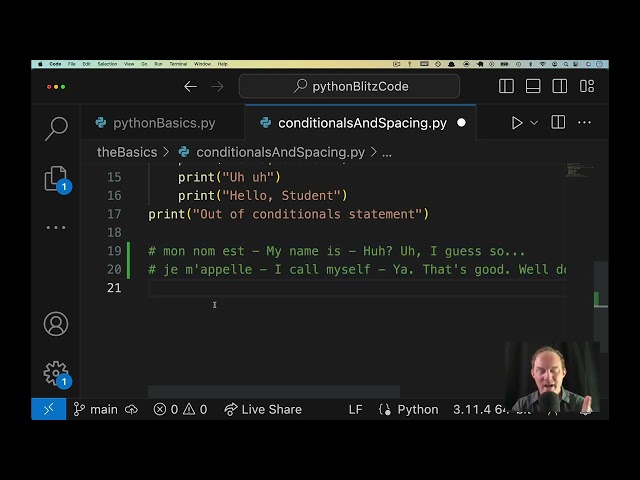Click conditionalsAndSpacing.py in the breadcrumb

tap(280, 152)
